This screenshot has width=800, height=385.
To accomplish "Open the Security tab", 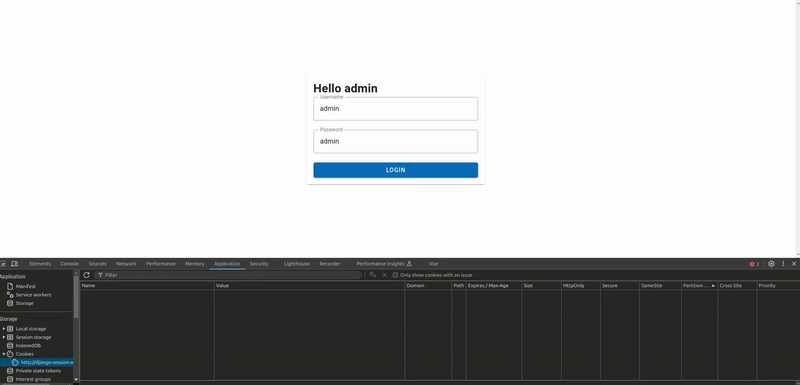I will coord(259,264).
